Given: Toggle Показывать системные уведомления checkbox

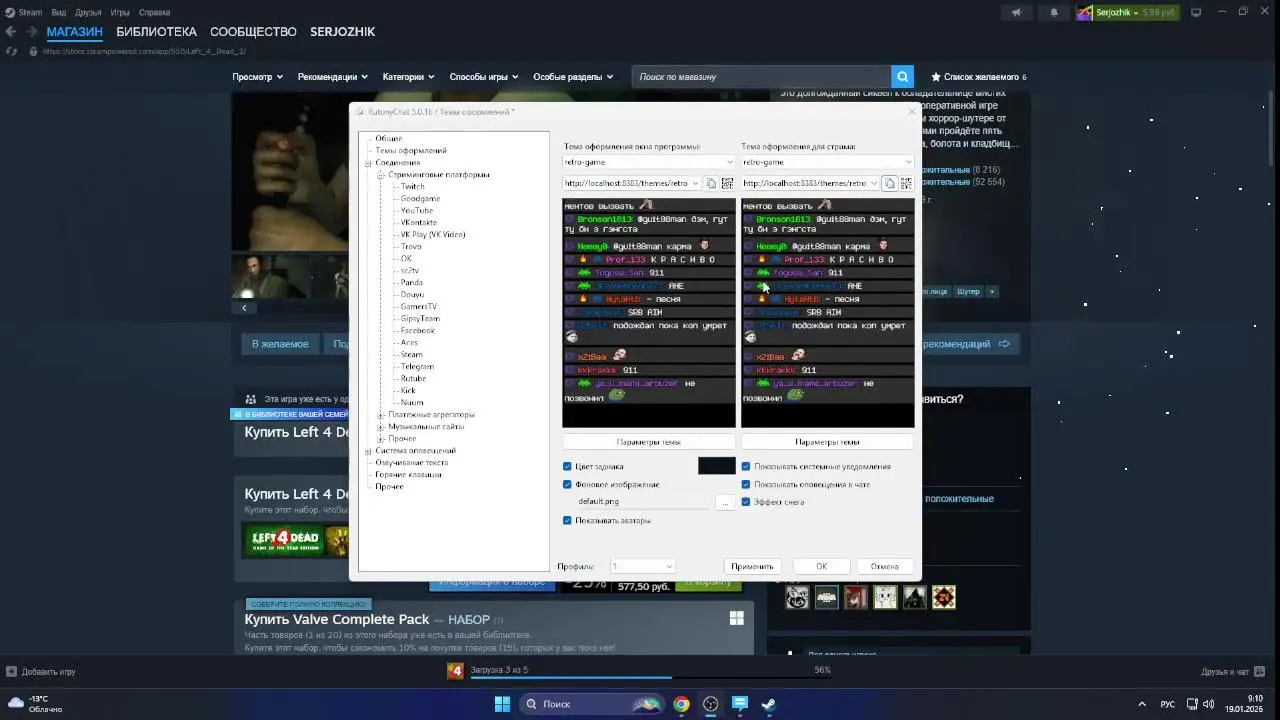Looking at the screenshot, I should coord(746,466).
